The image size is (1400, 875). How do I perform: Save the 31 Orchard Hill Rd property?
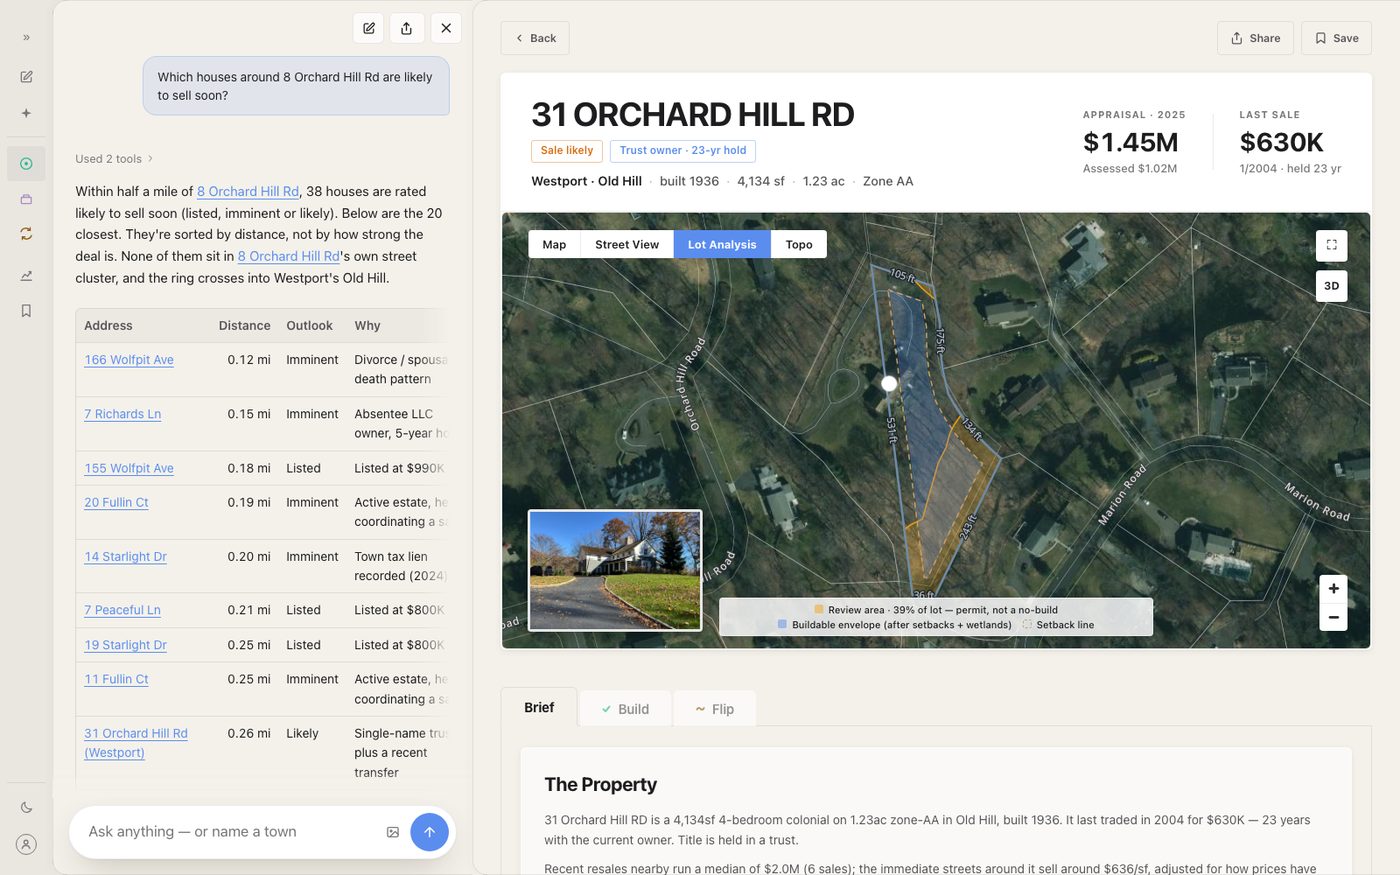1336,38
